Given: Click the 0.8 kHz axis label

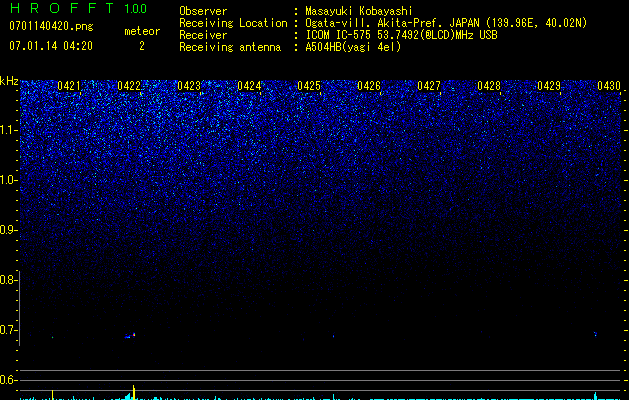Looking at the screenshot, I should 8,280.
